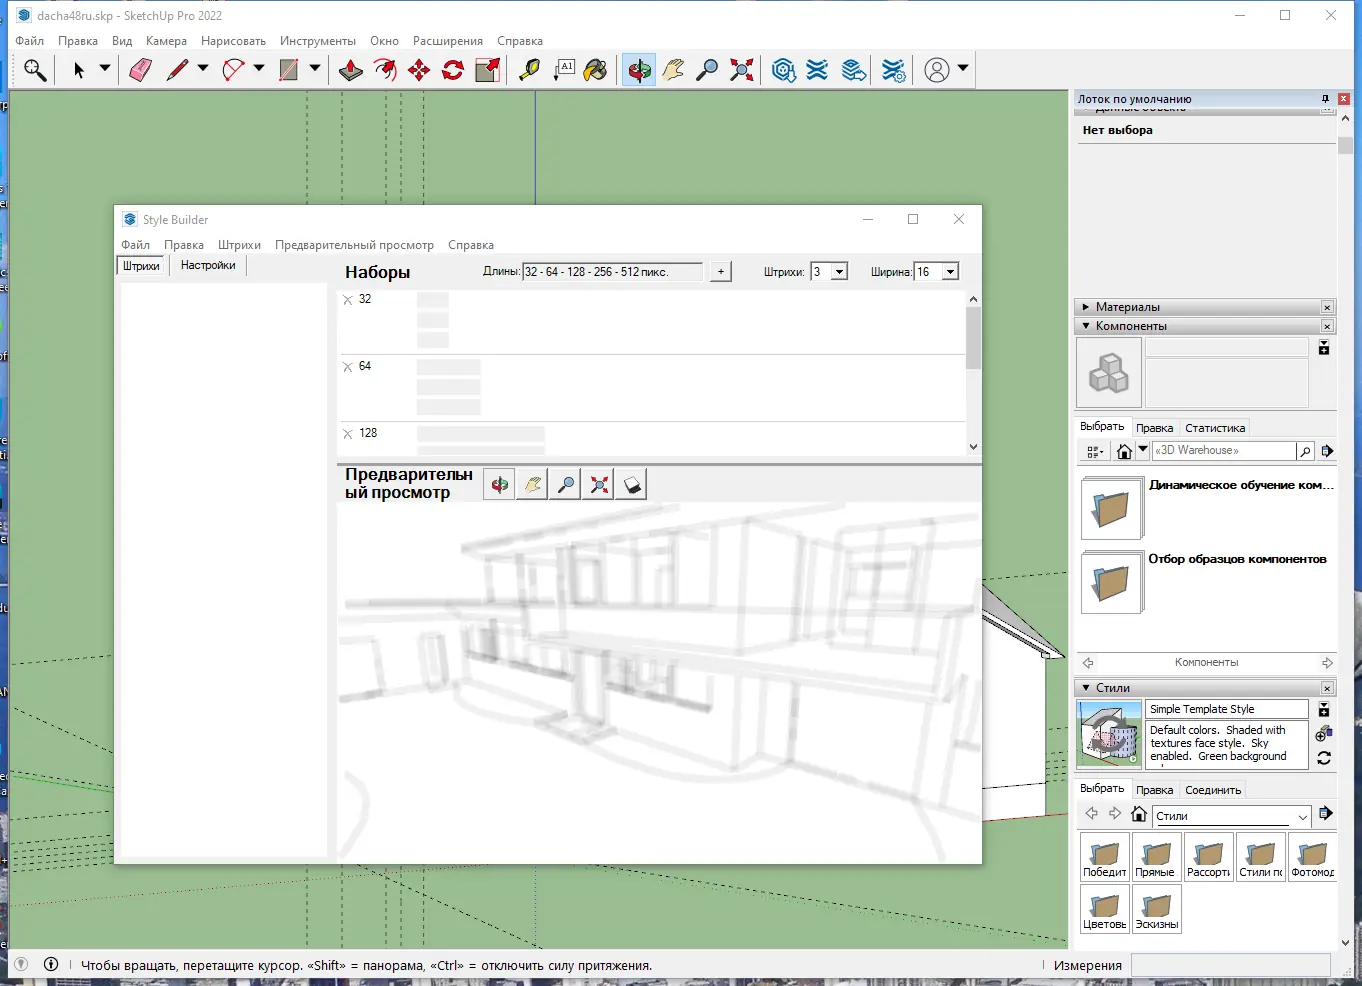Viewport: 1362px width, 986px height.
Task: Select the Paint Bucket tool
Action: tap(596, 70)
